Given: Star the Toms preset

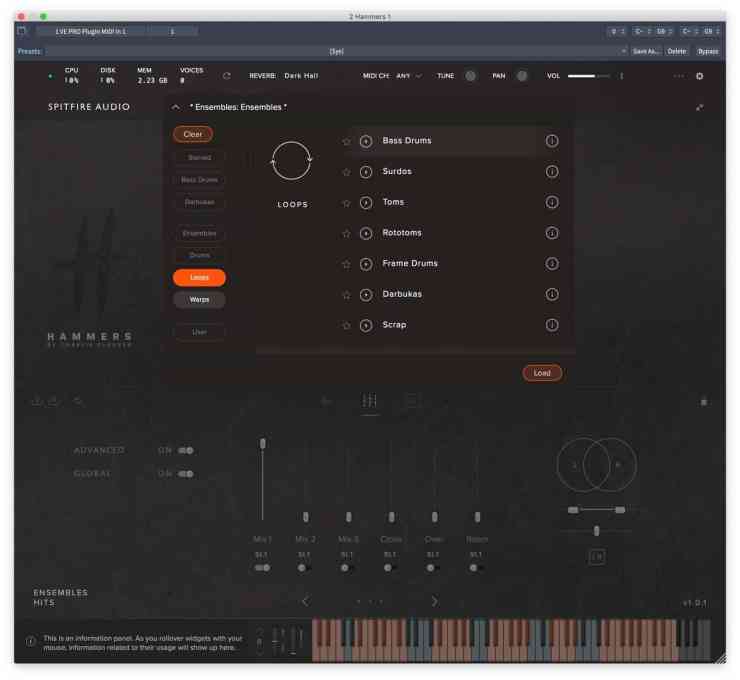Looking at the screenshot, I should [x=346, y=203].
